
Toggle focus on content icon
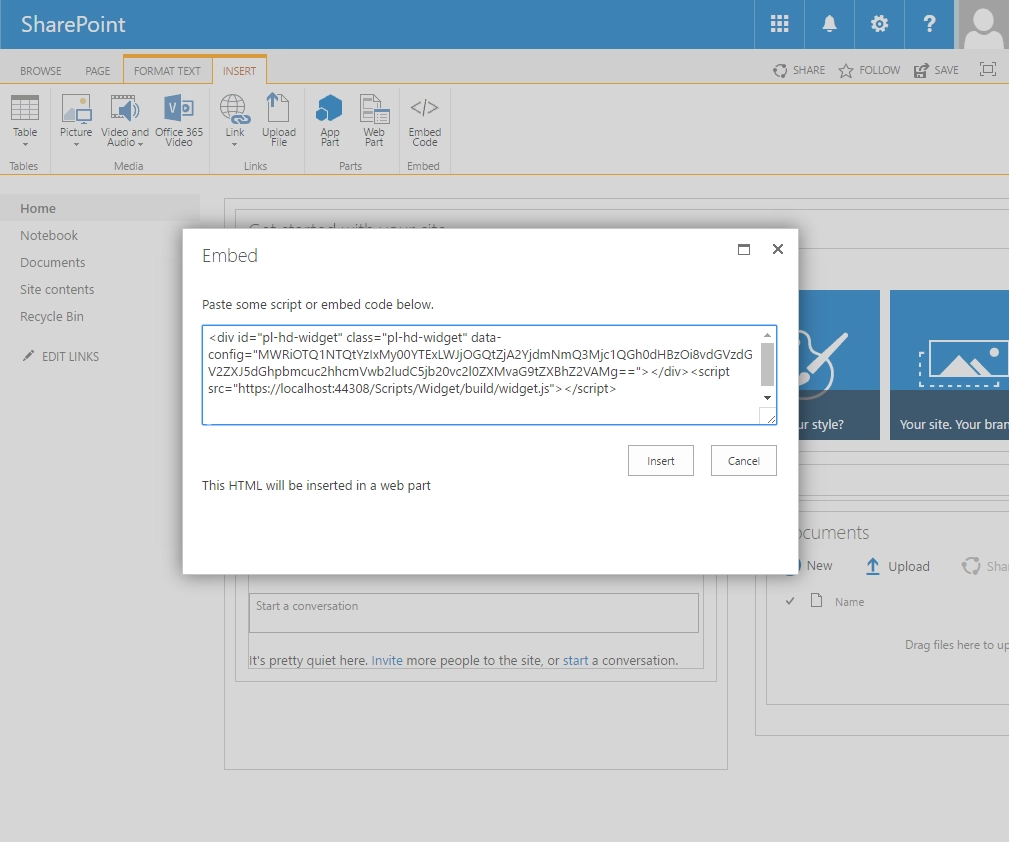pos(988,69)
